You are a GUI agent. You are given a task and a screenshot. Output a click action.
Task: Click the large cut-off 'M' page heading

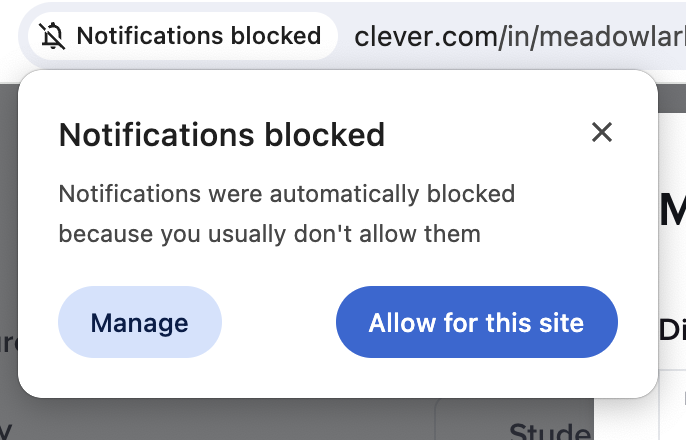coord(672,210)
